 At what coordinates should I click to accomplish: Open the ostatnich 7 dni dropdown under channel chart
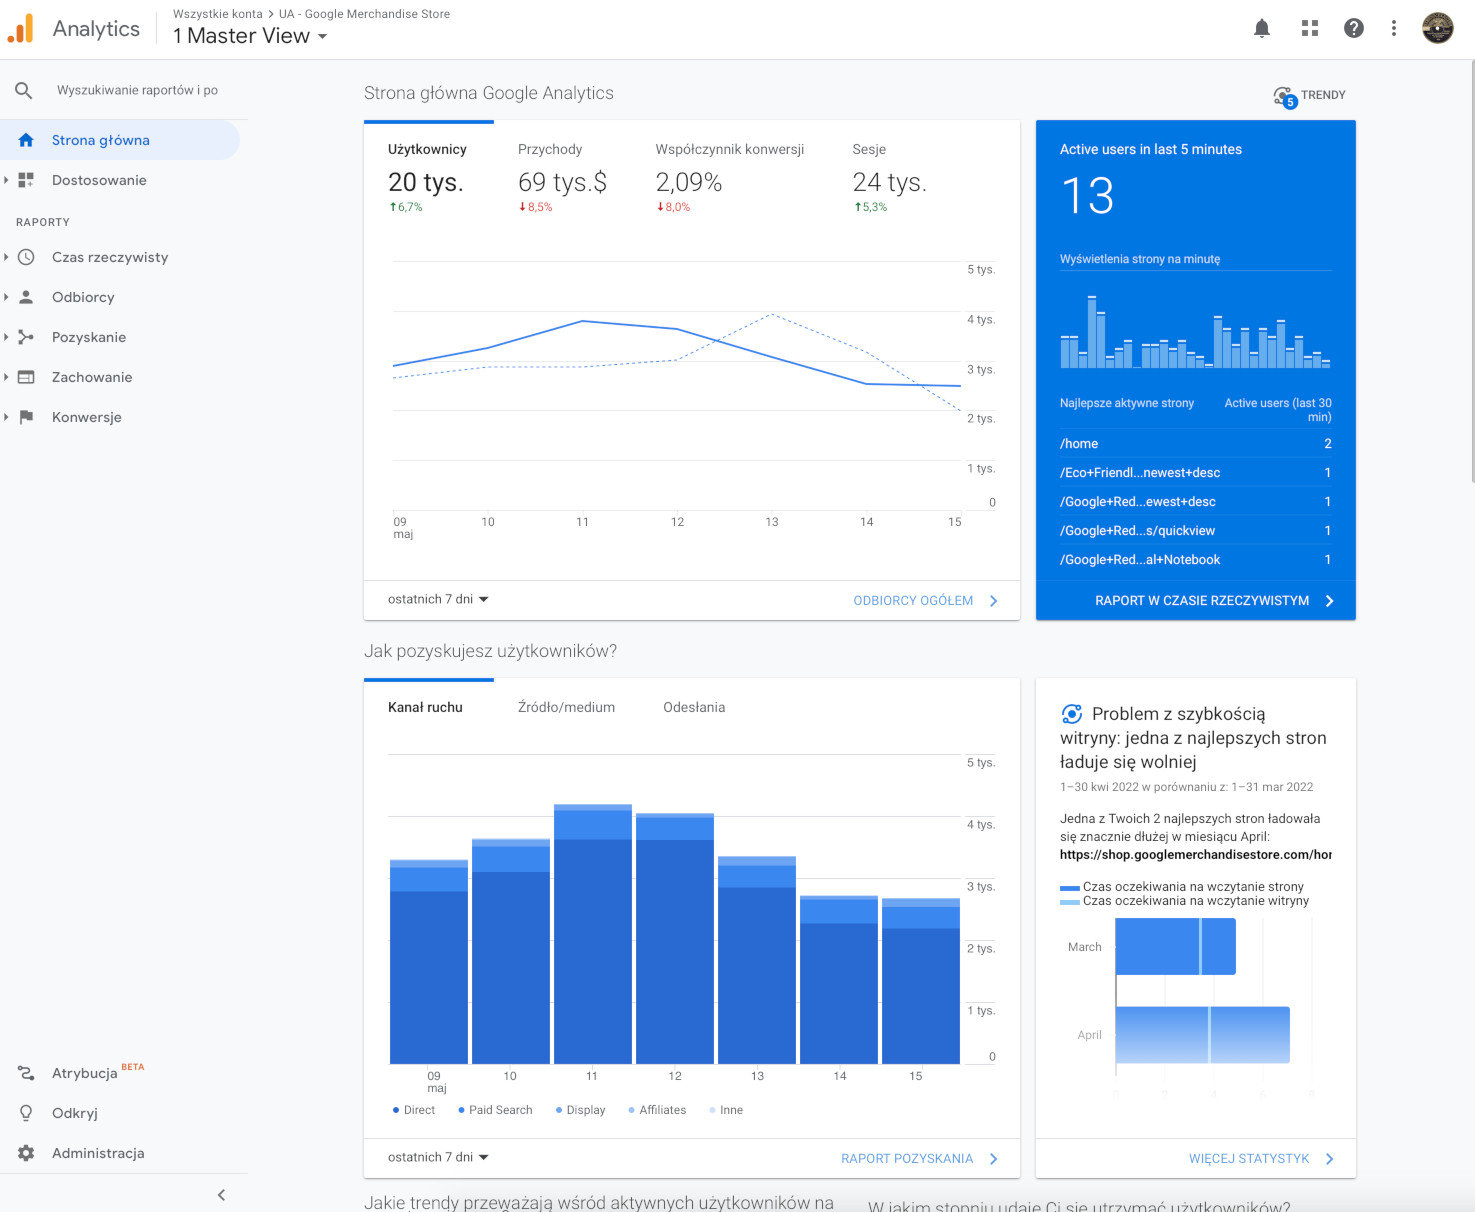[x=438, y=1157]
